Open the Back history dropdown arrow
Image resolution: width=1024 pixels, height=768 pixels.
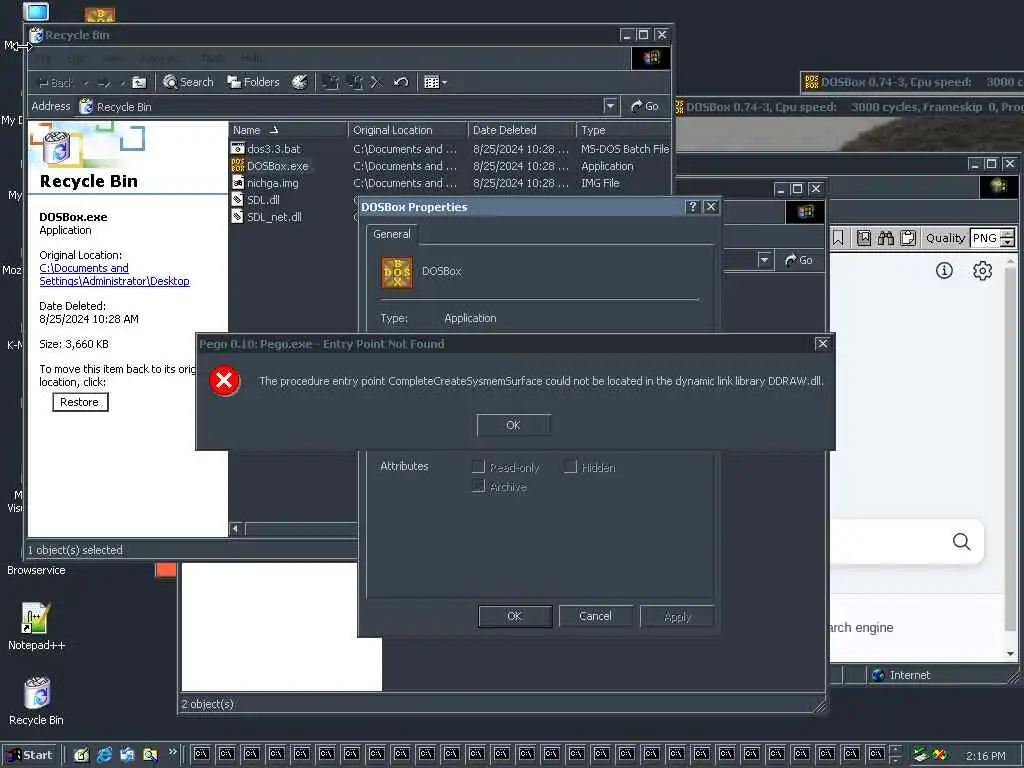click(86, 83)
